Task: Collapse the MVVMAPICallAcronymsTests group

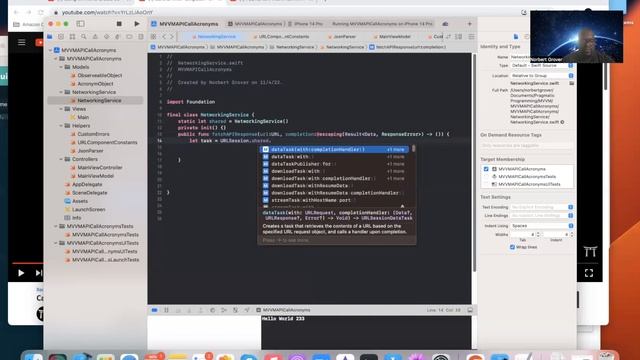Action: click(x=56, y=226)
